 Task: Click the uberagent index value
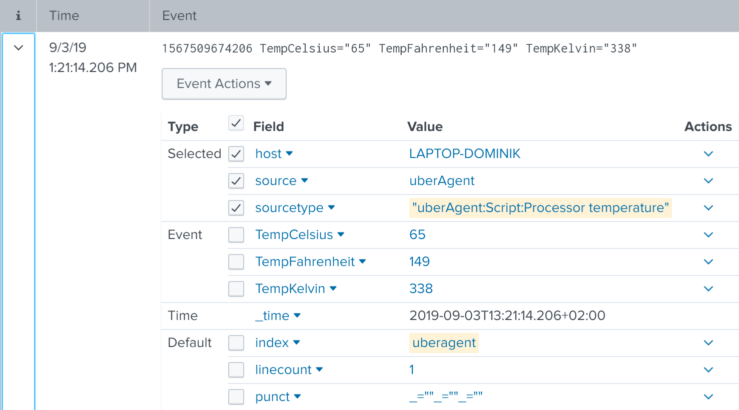[x=444, y=343]
